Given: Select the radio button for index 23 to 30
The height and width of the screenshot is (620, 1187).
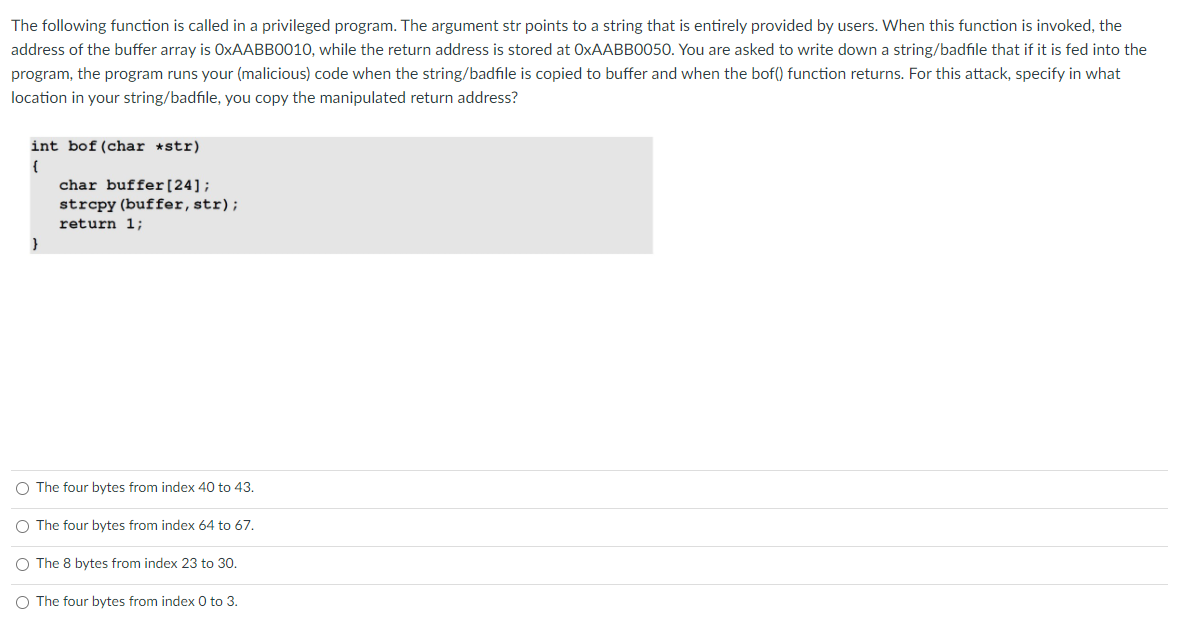Looking at the screenshot, I should pos(21,563).
